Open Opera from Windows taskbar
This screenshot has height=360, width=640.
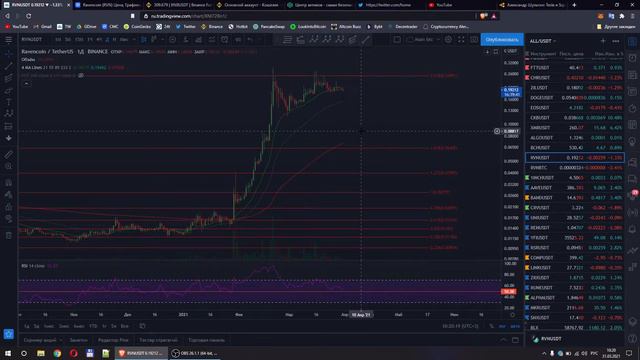73,353
